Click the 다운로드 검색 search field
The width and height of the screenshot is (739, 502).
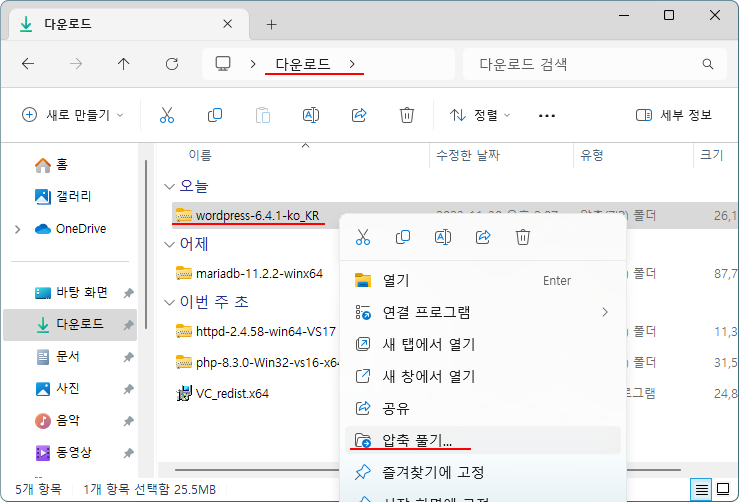tap(595, 64)
